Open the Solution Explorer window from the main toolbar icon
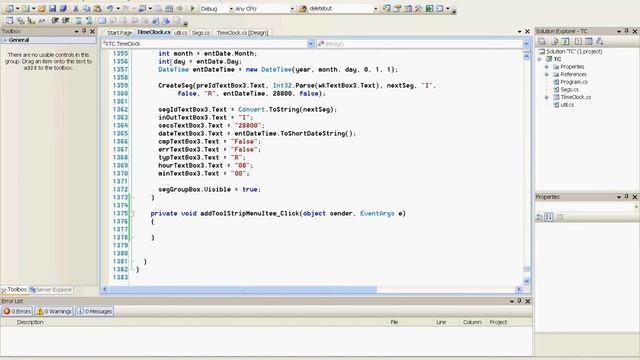 click(386, 8)
